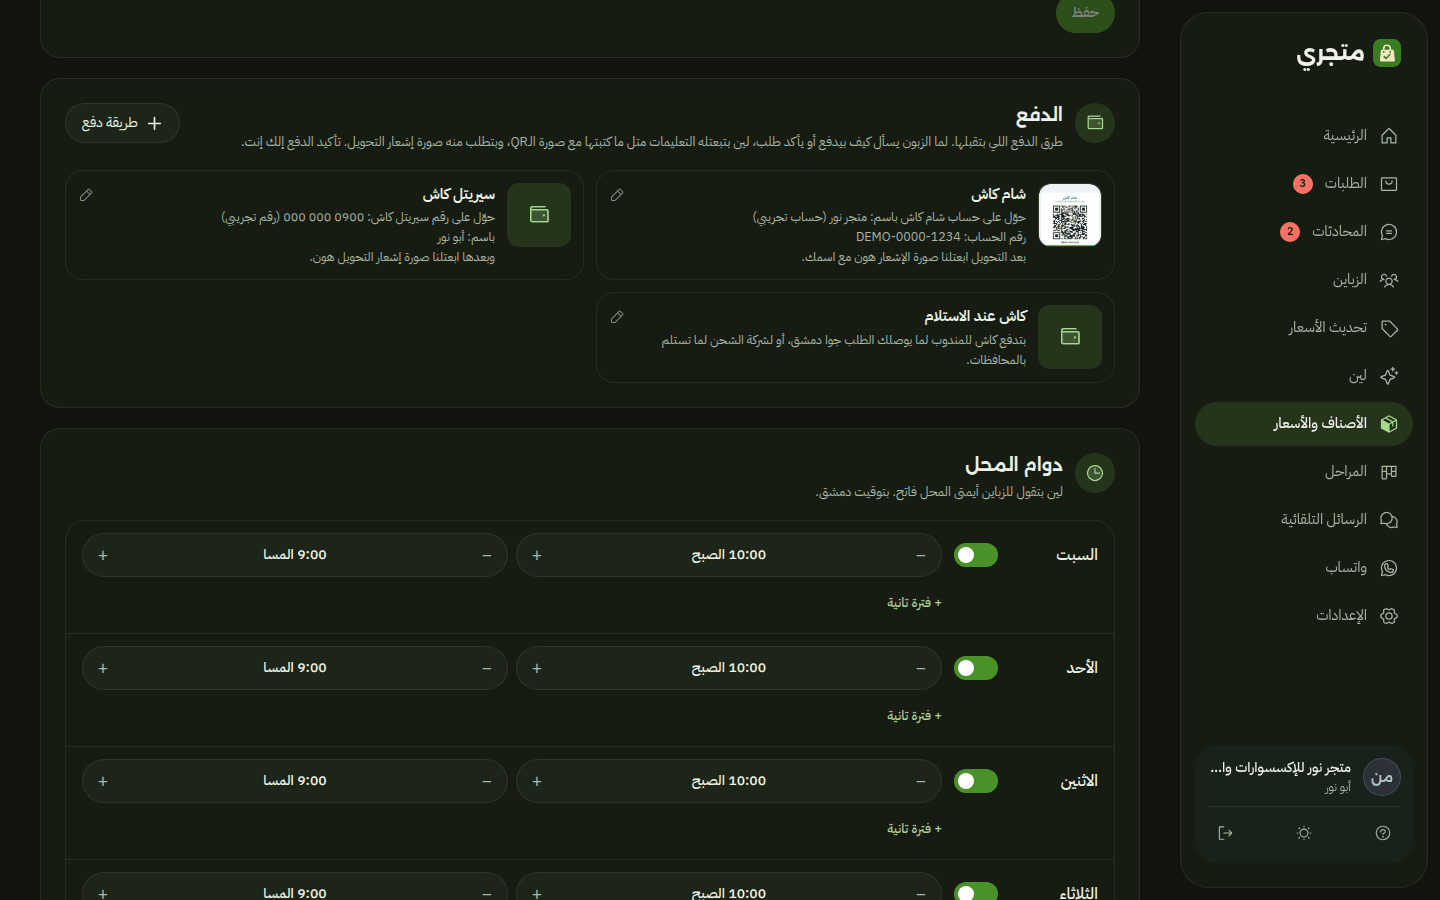Open the شام كاش QR code thumbnail
The width and height of the screenshot is (1440, 900).
(1070, 215)
